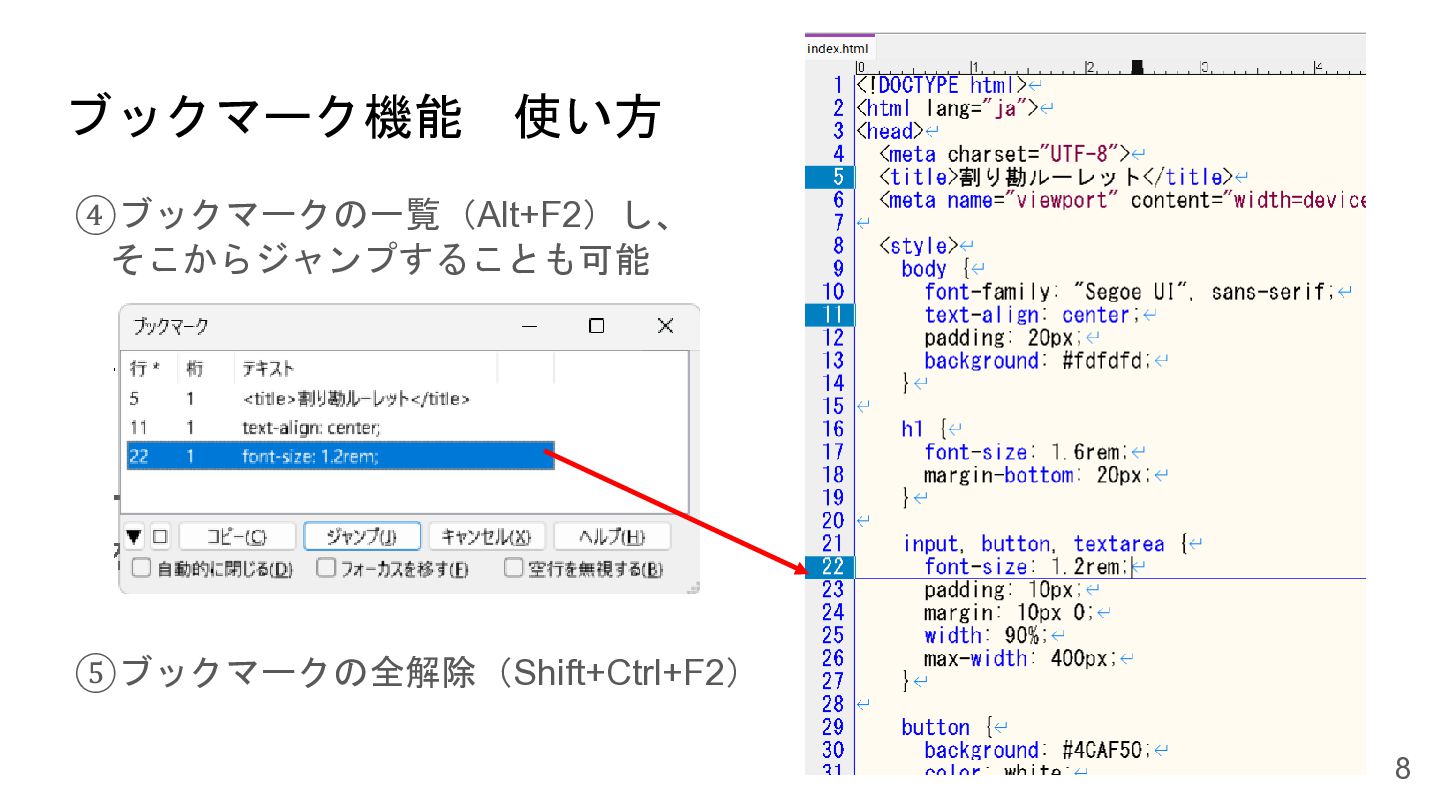Viewport: 1440px width, 810px height.
Task: Select the bookmark row 'text-align: center;' in dialog
Action: click(340, 428)
